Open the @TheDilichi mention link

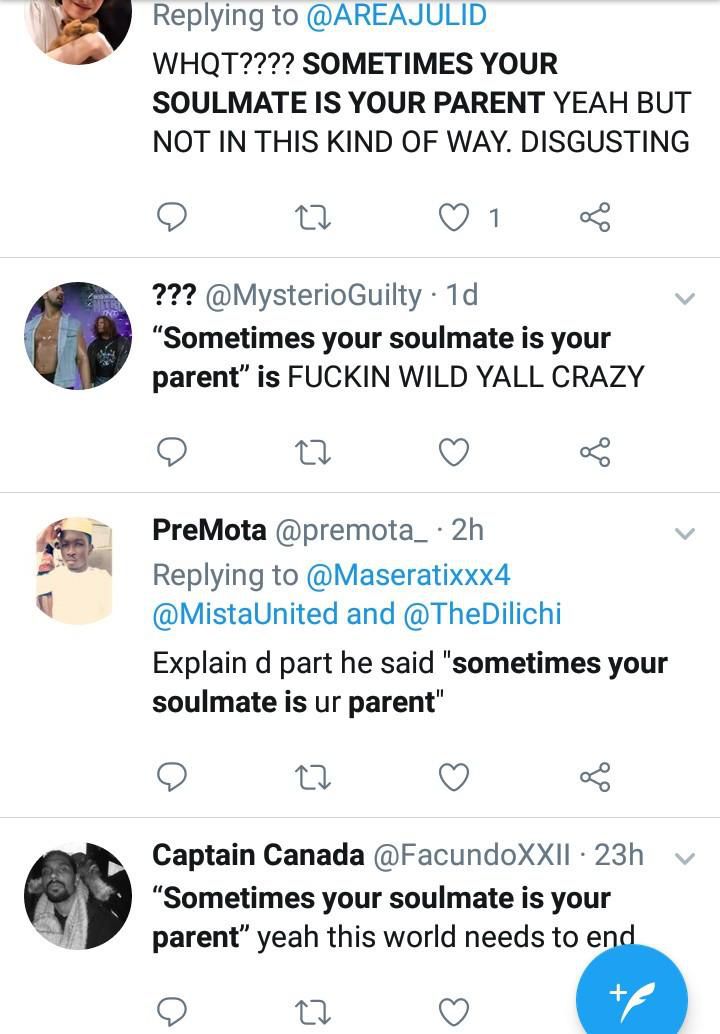click(x=482, y=614)
